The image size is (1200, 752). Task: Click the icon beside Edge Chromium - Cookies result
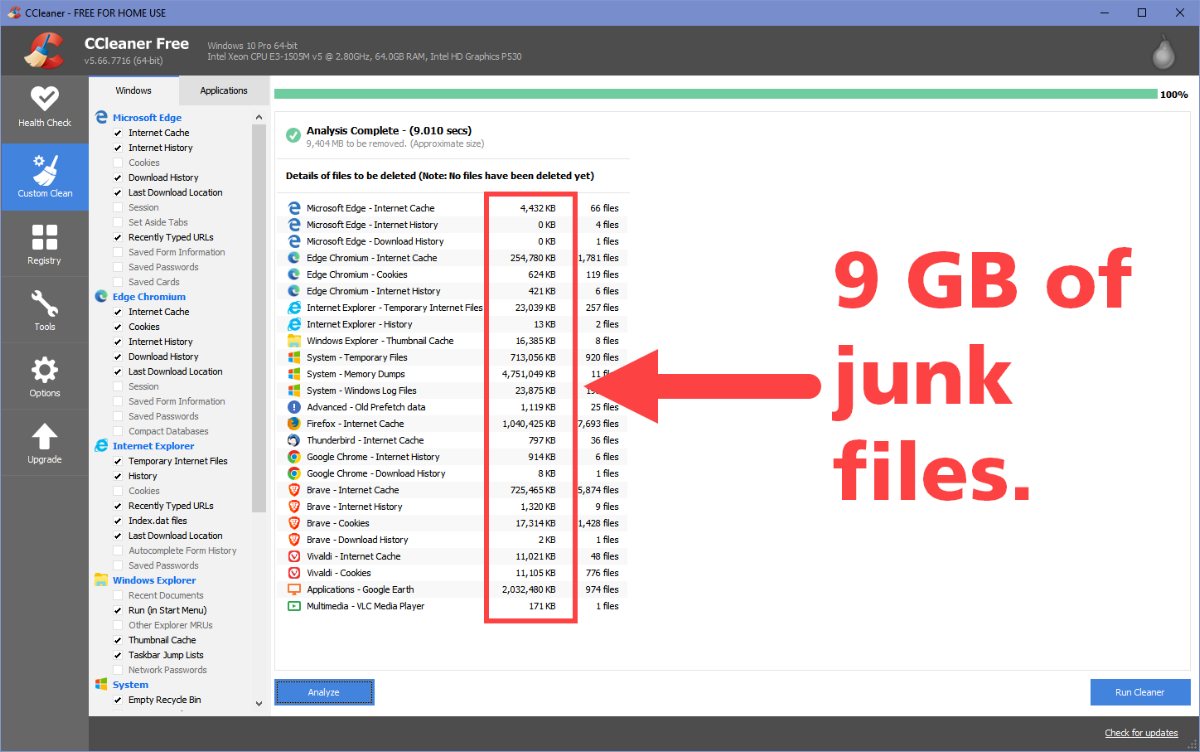tap(294, 274)
